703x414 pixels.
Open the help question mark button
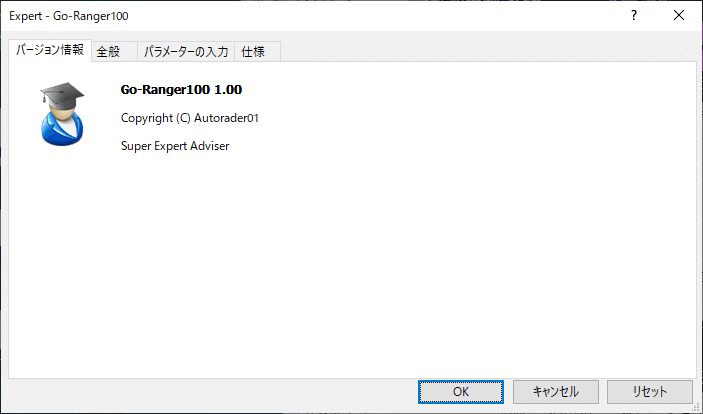click(x=634, y=15)
